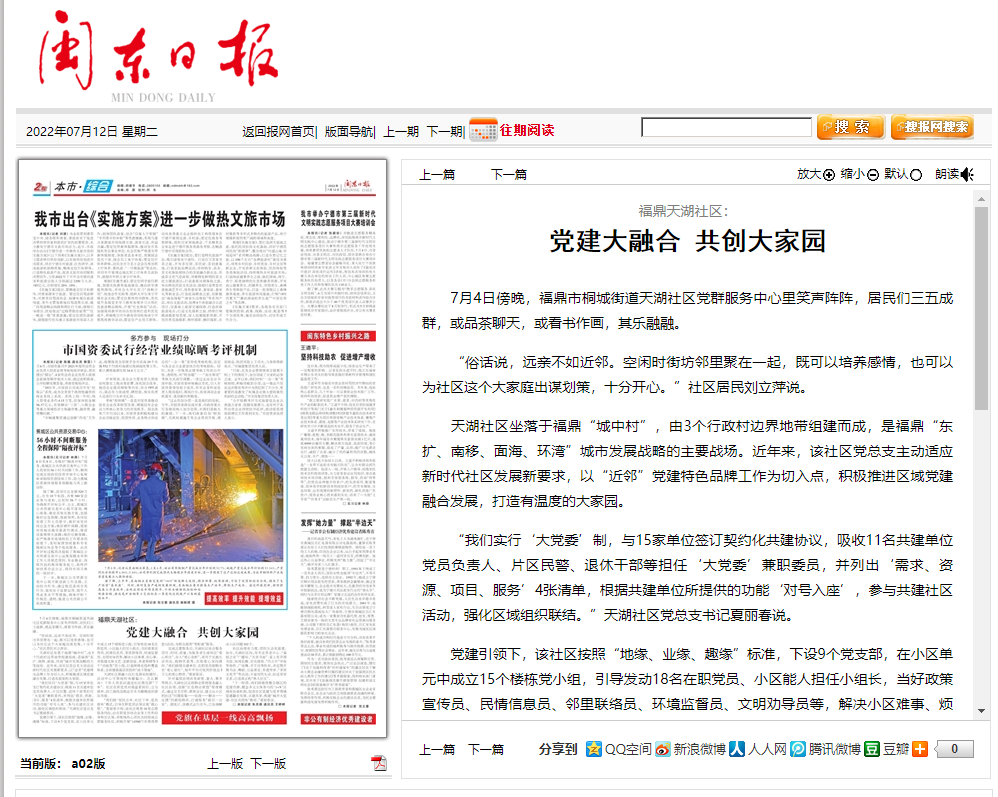Open 版面导航 page navigation
The image size is (998, 797).
349,131
